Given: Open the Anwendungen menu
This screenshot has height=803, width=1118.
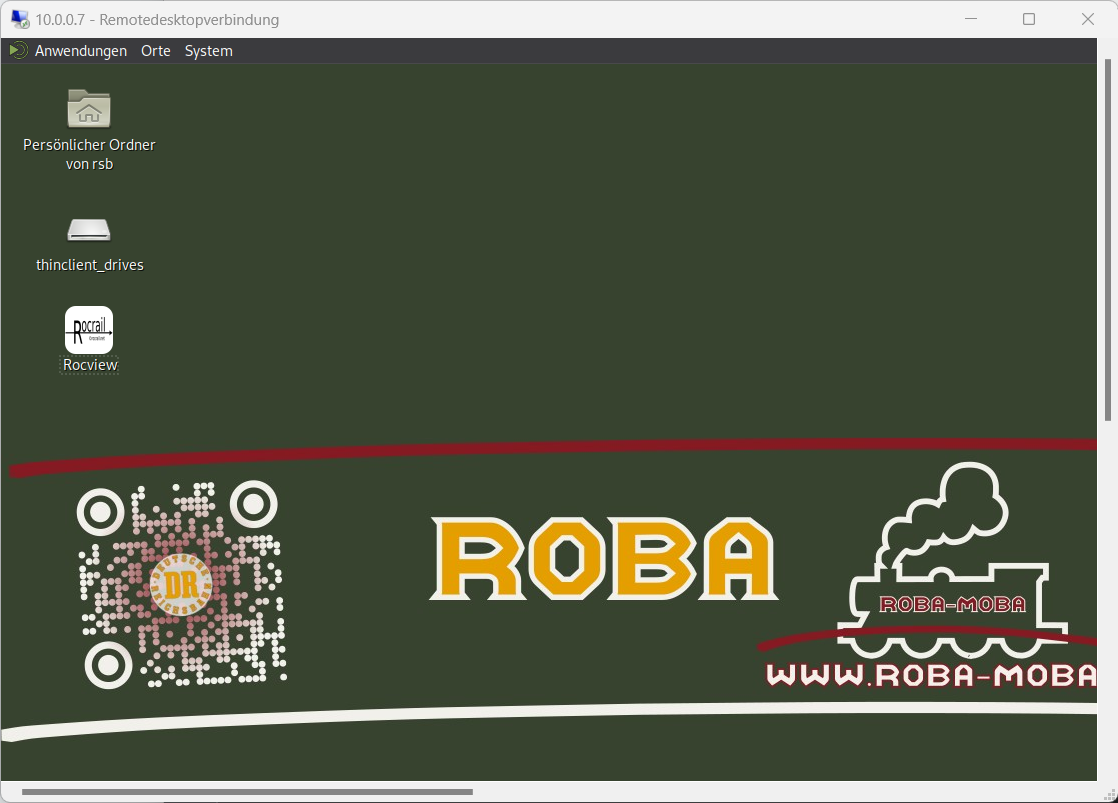Looking at the screenshot, I should (81, 51).
